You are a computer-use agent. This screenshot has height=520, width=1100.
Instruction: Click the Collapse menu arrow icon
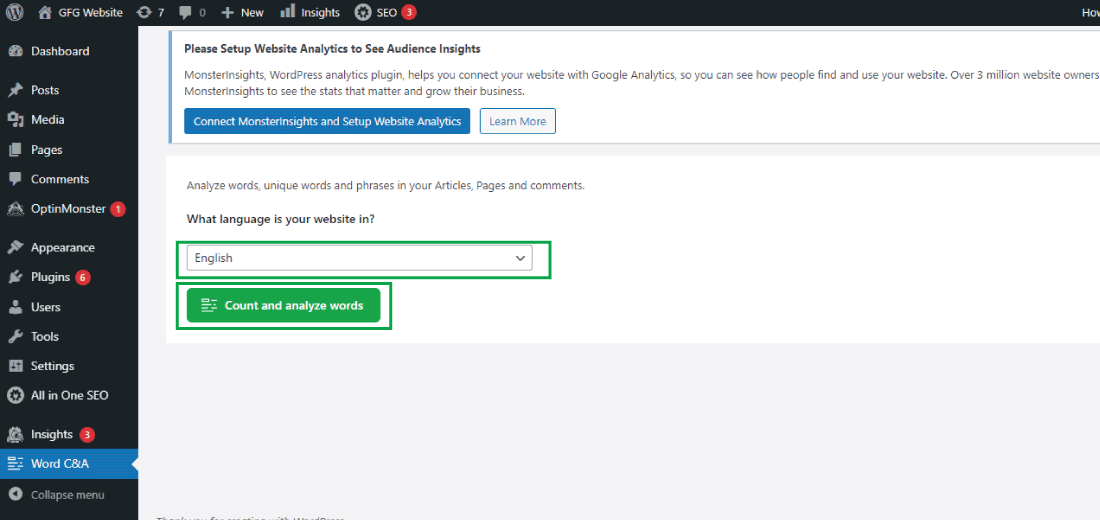click(x=15, y=495)
